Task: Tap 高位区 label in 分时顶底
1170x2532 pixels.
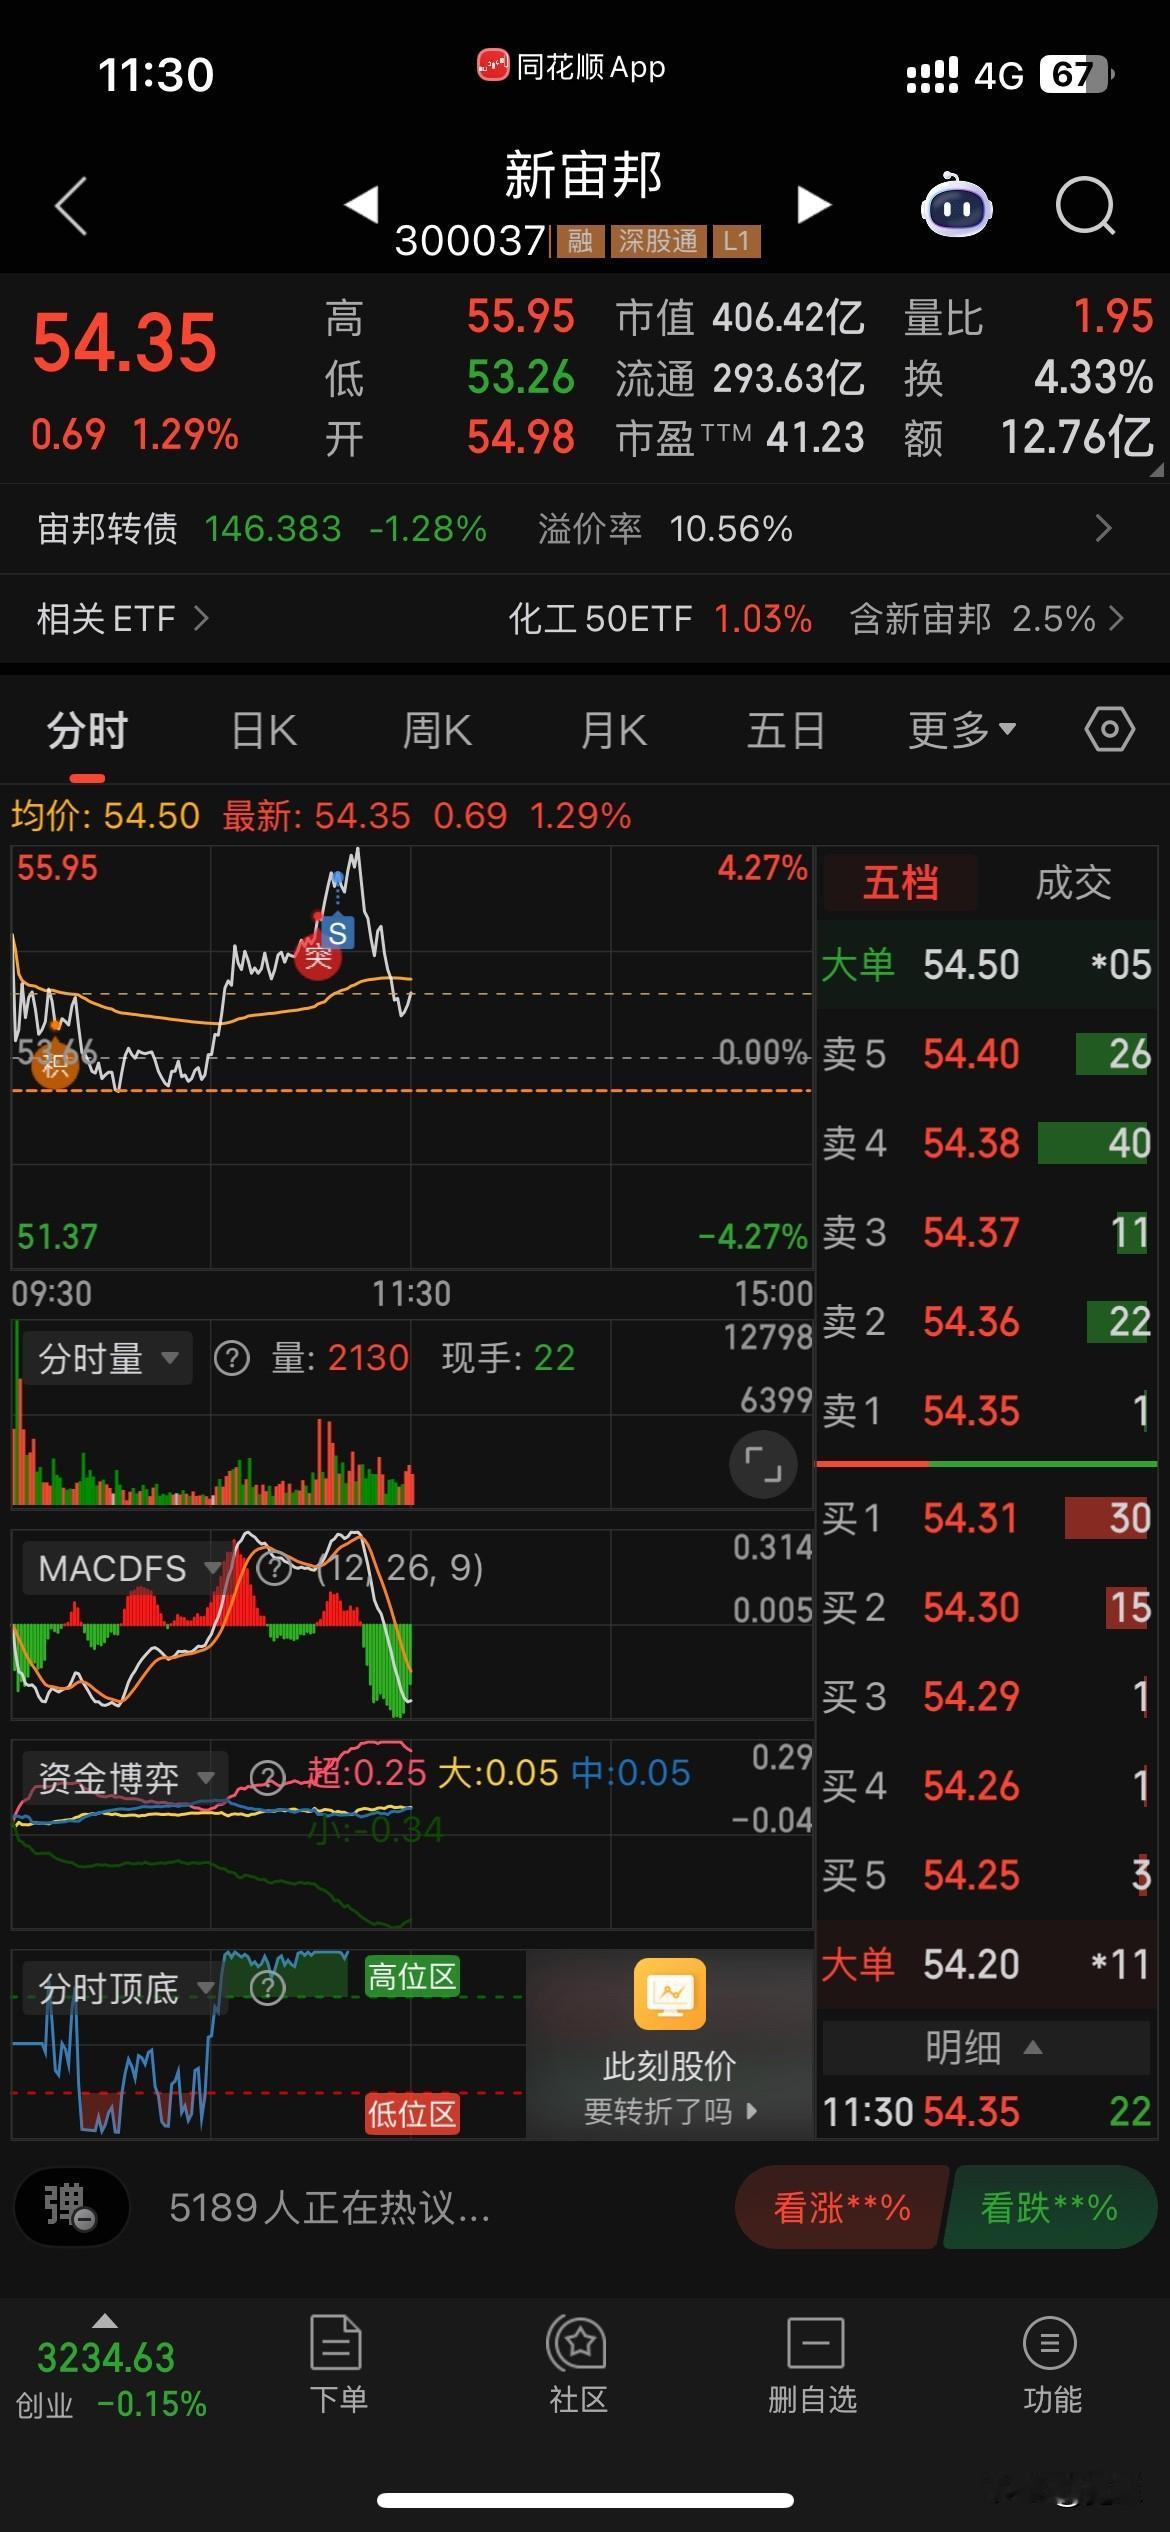Action: pos(412,1977)
